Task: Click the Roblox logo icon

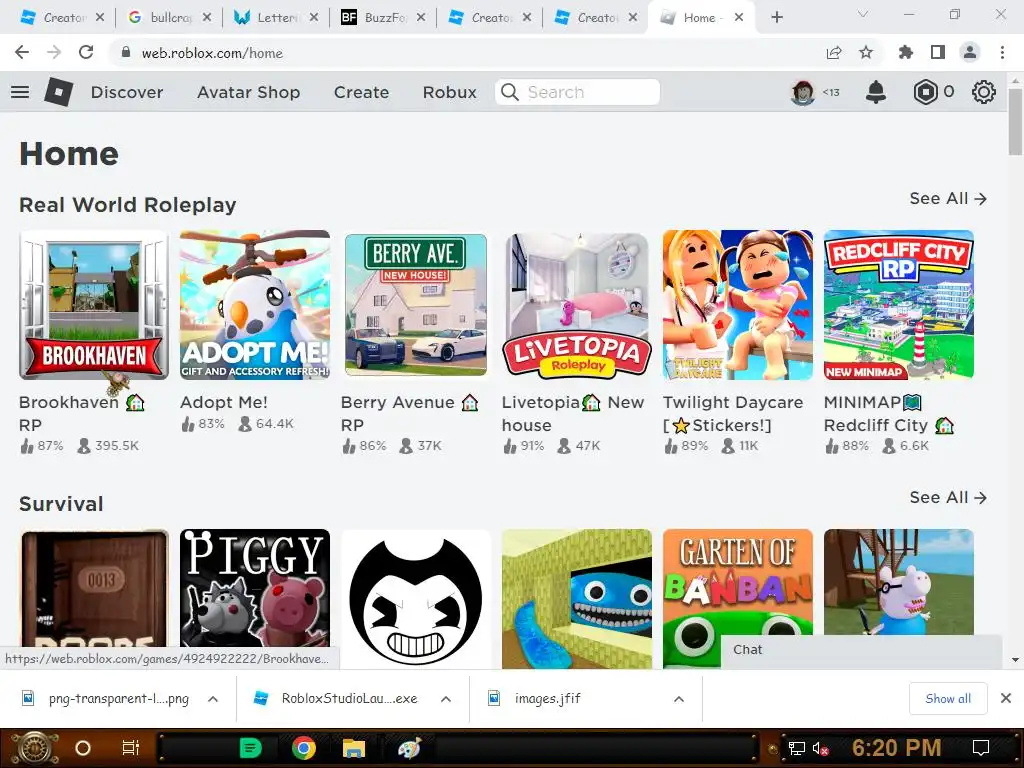Action: pyautogui.click(x=59, y=92)
